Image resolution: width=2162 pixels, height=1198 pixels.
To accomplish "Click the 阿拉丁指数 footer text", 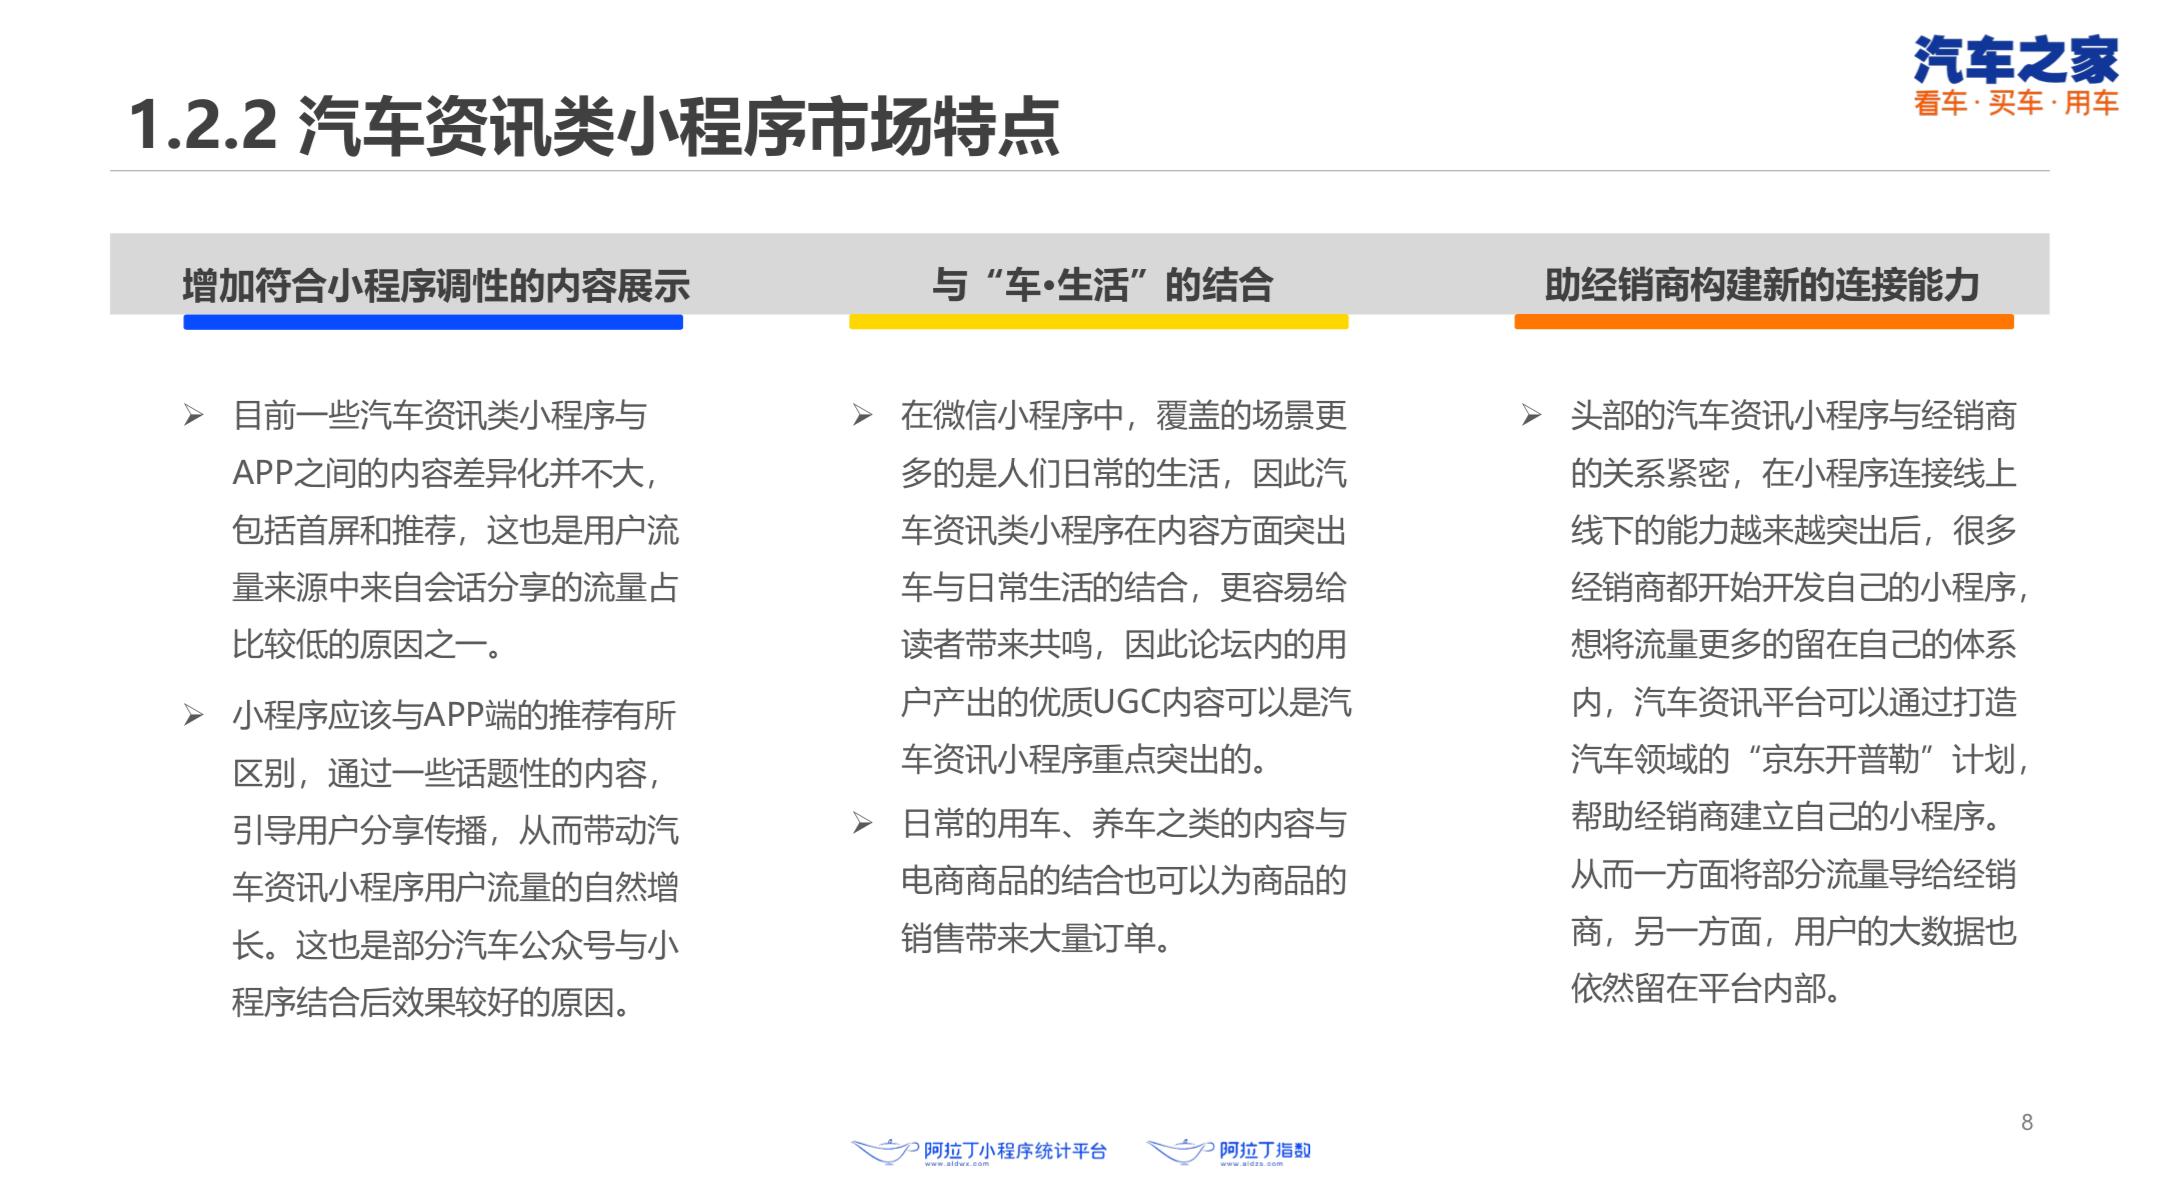I will click(1264, 1150).
